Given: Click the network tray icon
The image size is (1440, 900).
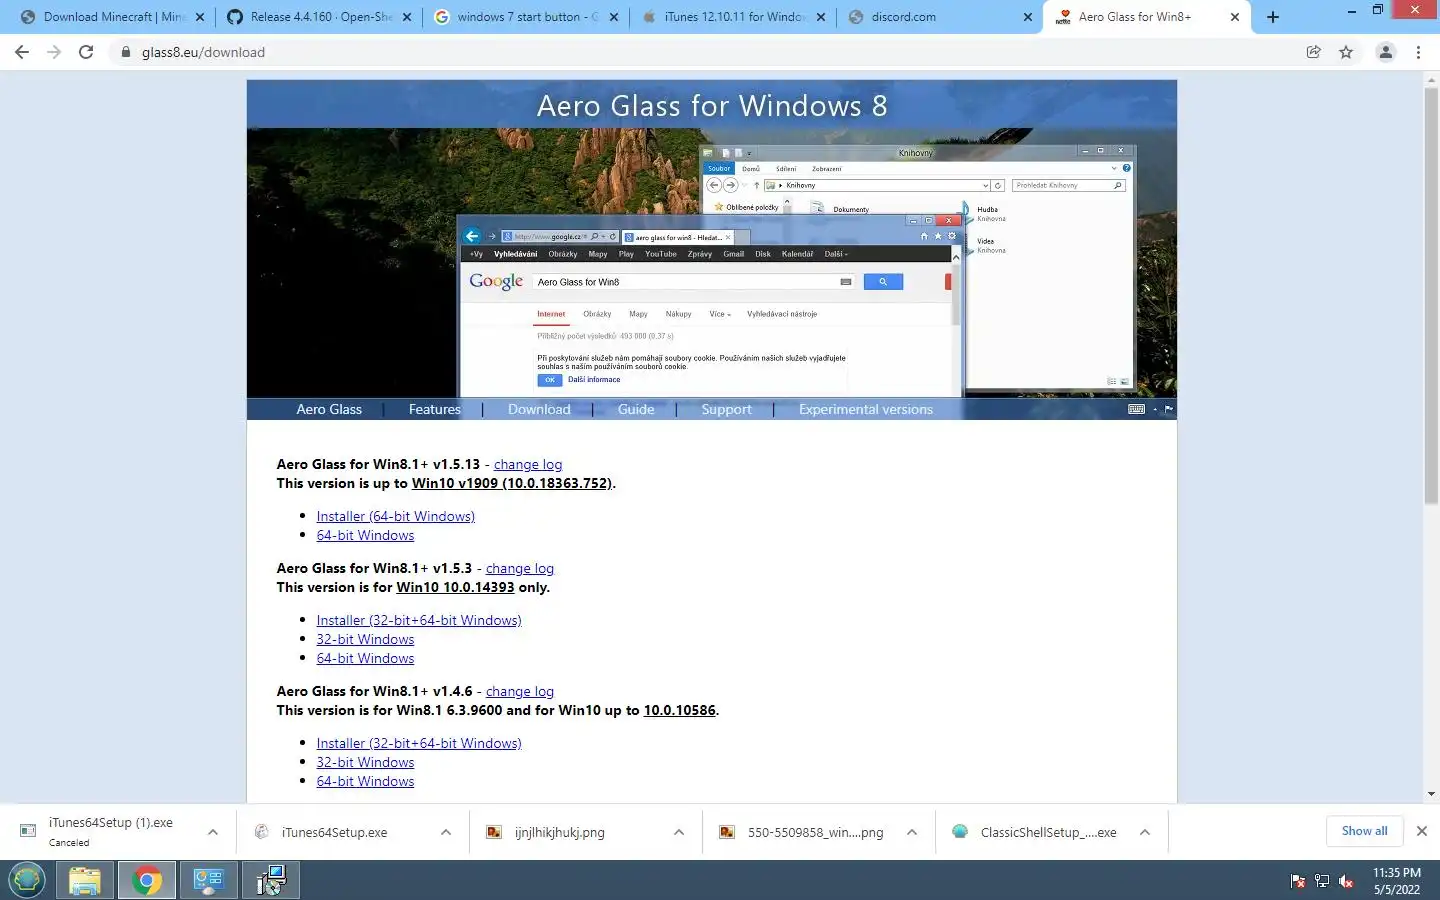Looking at the screenshot, I should tap(1322, 881).
